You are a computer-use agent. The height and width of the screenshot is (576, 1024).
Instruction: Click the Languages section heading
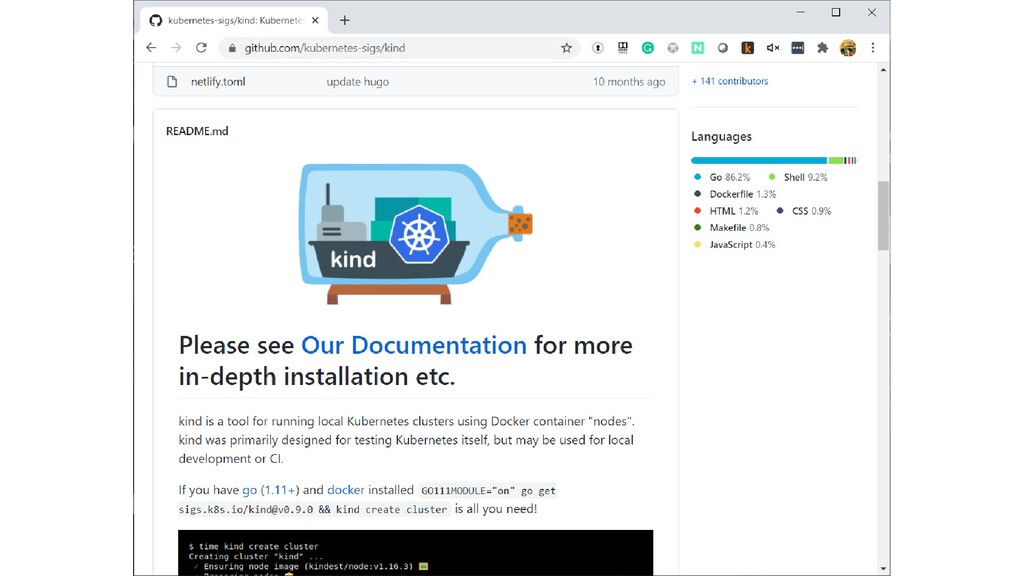pyautogui.click(x=722, y=136)
